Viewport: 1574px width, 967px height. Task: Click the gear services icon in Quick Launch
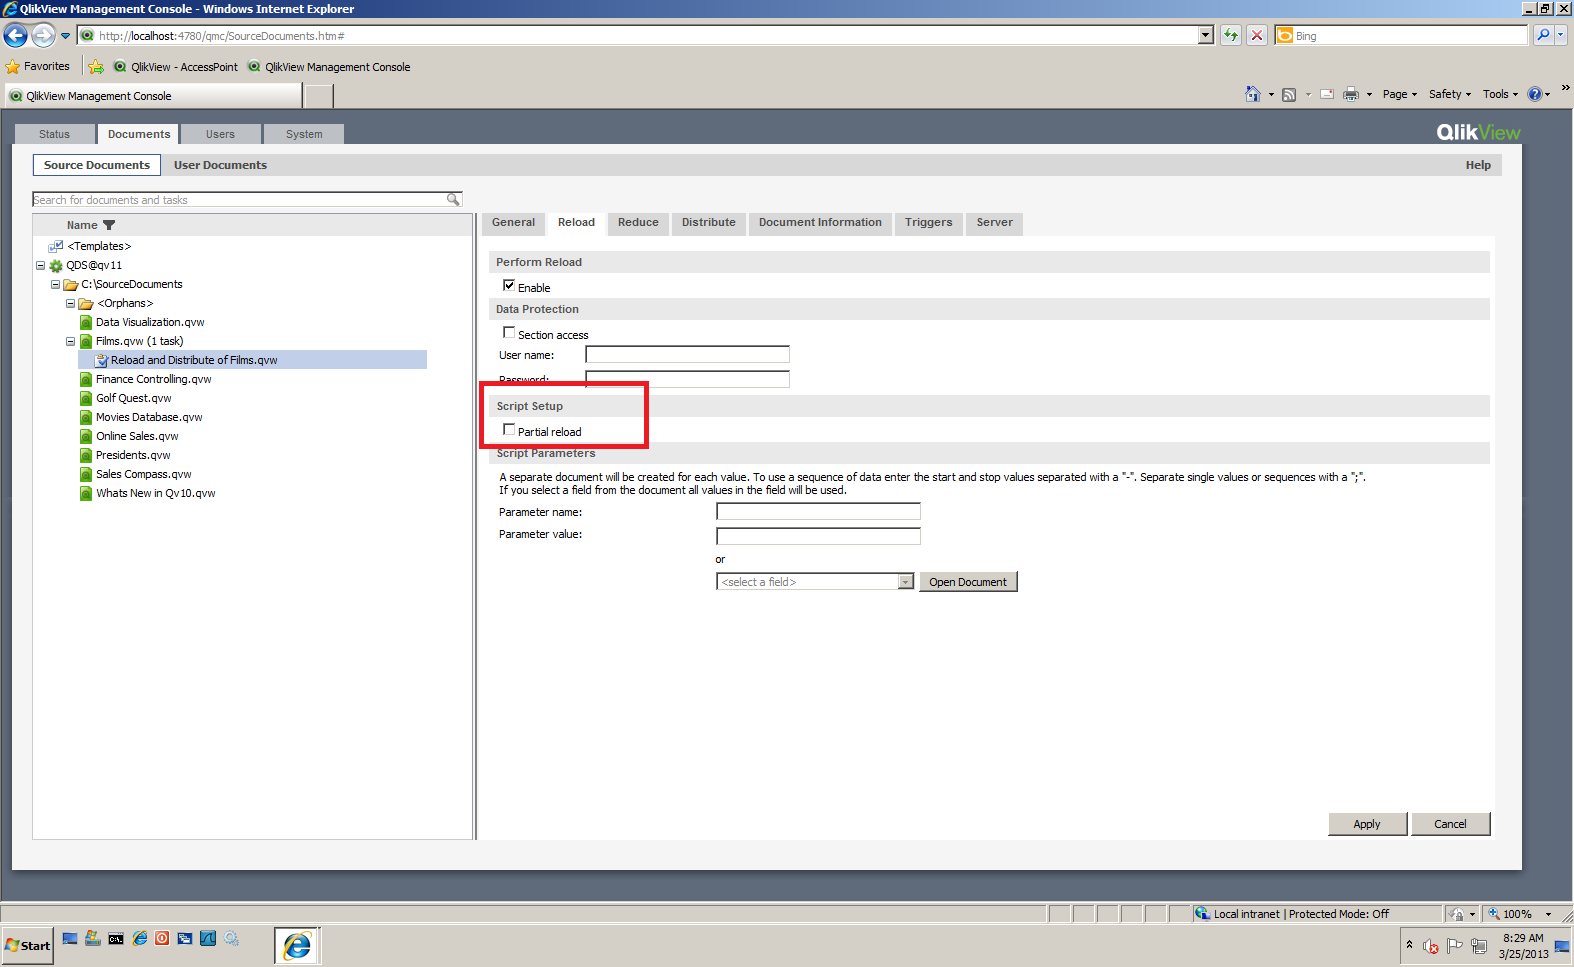pos(231,938)
